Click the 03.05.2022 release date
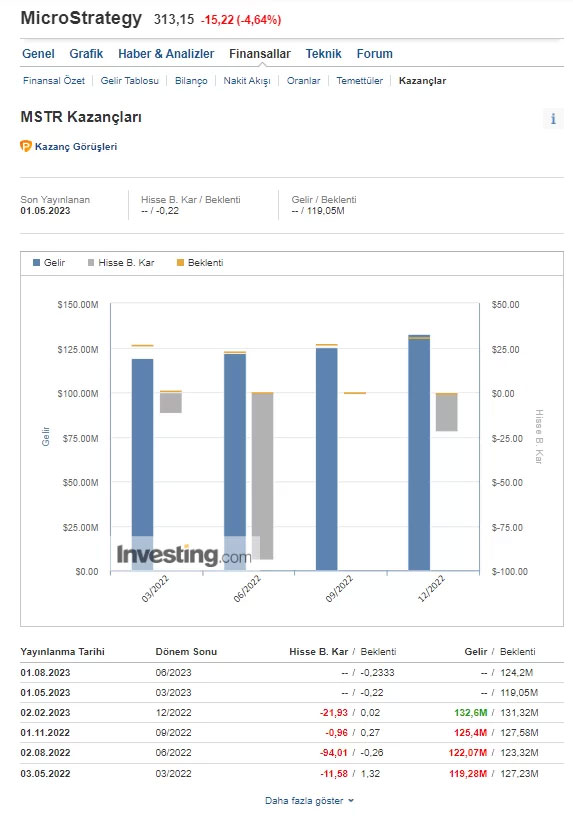This screenshot has width=573, height=821. click(45, 773)
